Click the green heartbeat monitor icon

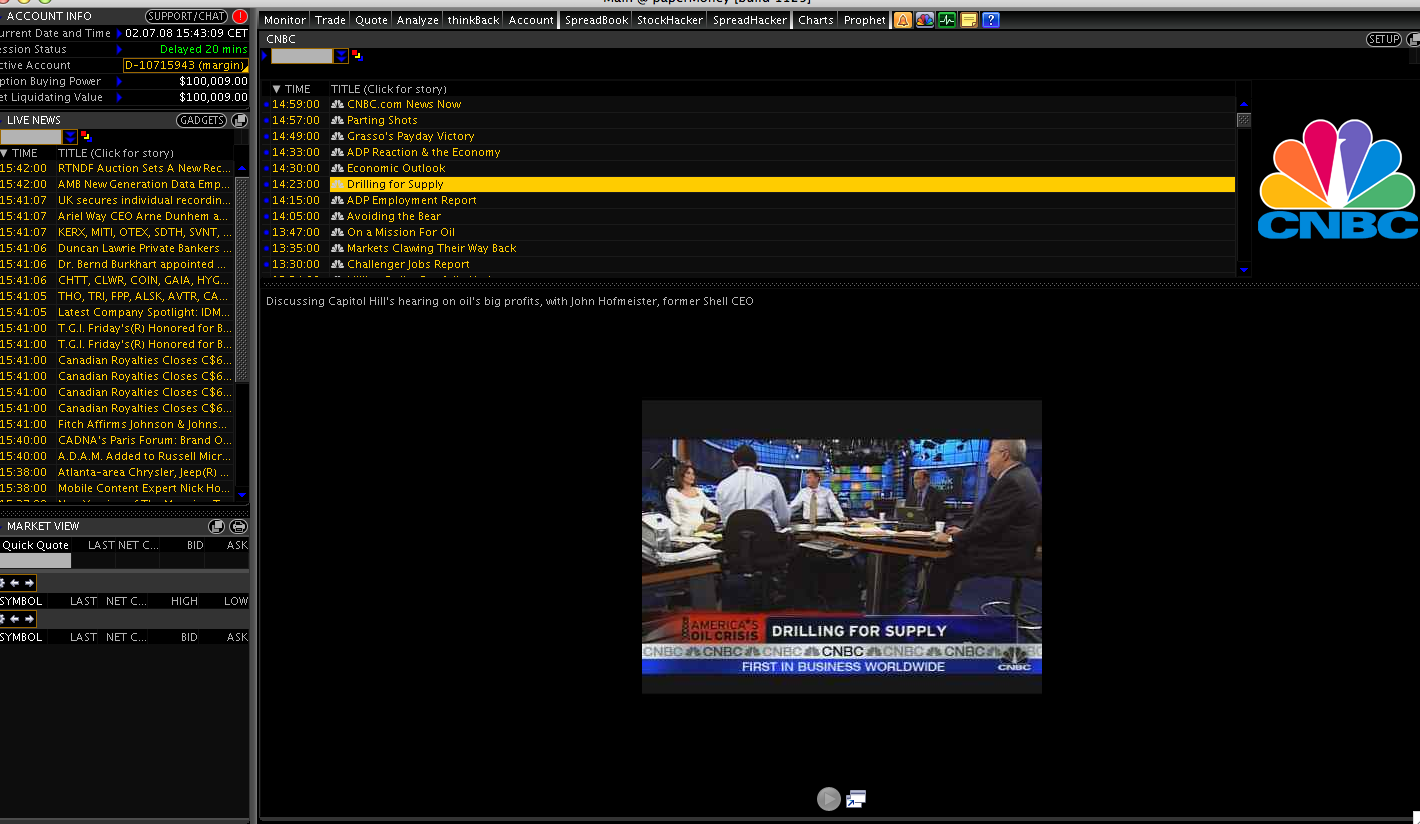click(947, 20)
